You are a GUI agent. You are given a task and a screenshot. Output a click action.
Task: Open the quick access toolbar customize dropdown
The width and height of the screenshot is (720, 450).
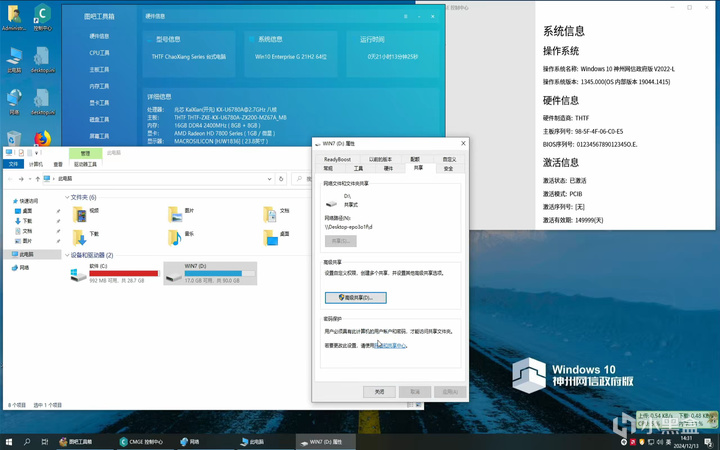click(x=36, y=153)
